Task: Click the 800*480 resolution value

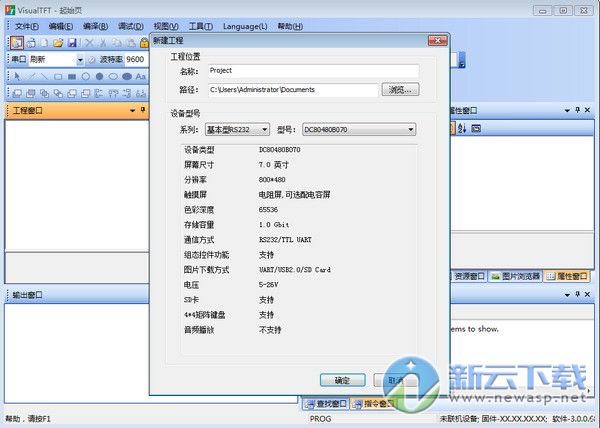Action: point(272,180)
